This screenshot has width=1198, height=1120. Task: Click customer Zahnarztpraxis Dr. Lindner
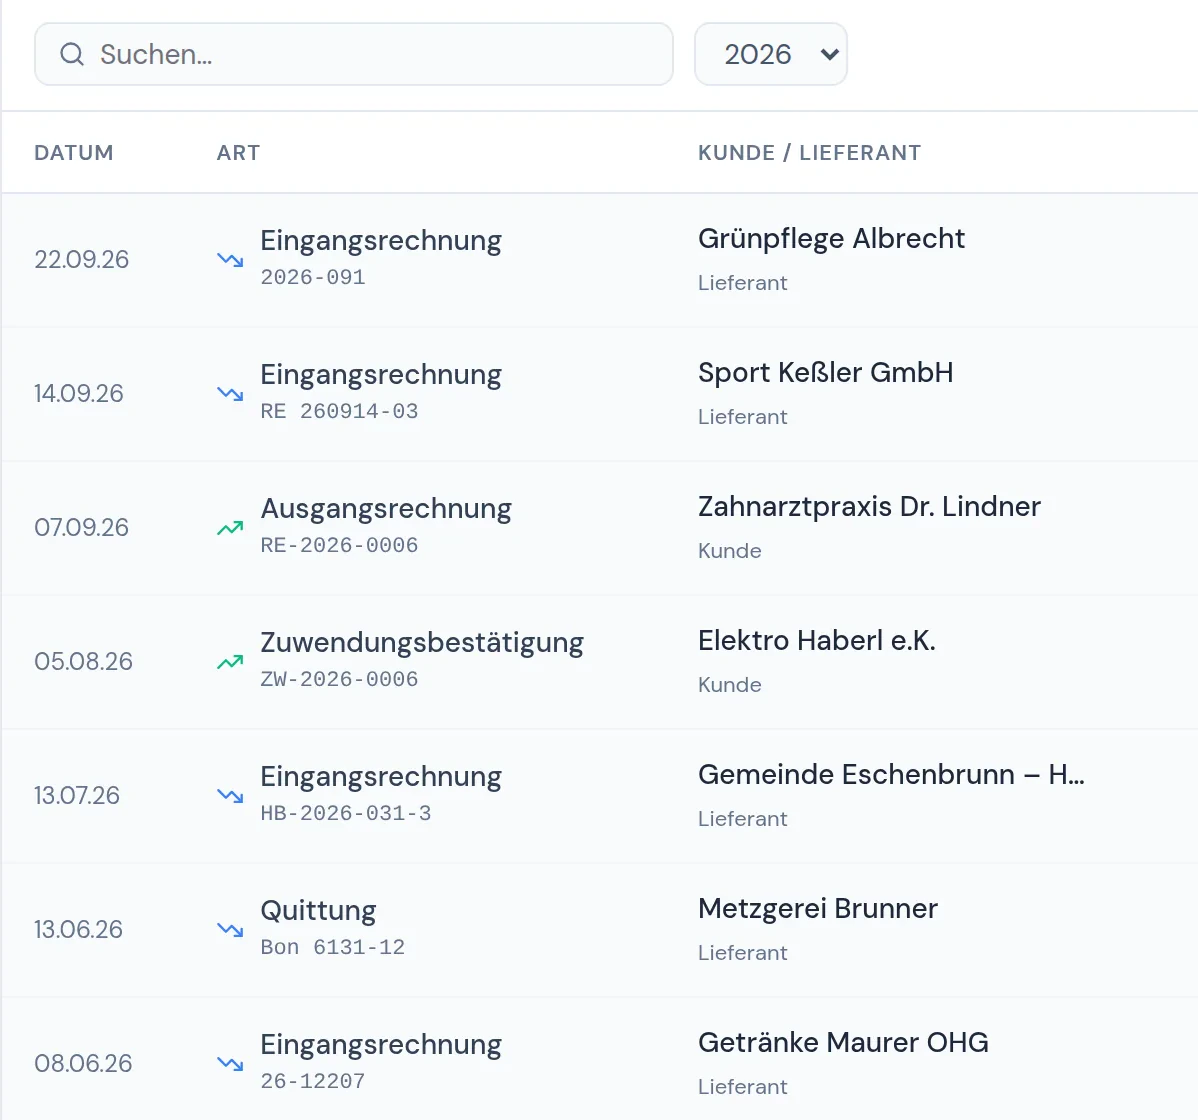(869, 507)
